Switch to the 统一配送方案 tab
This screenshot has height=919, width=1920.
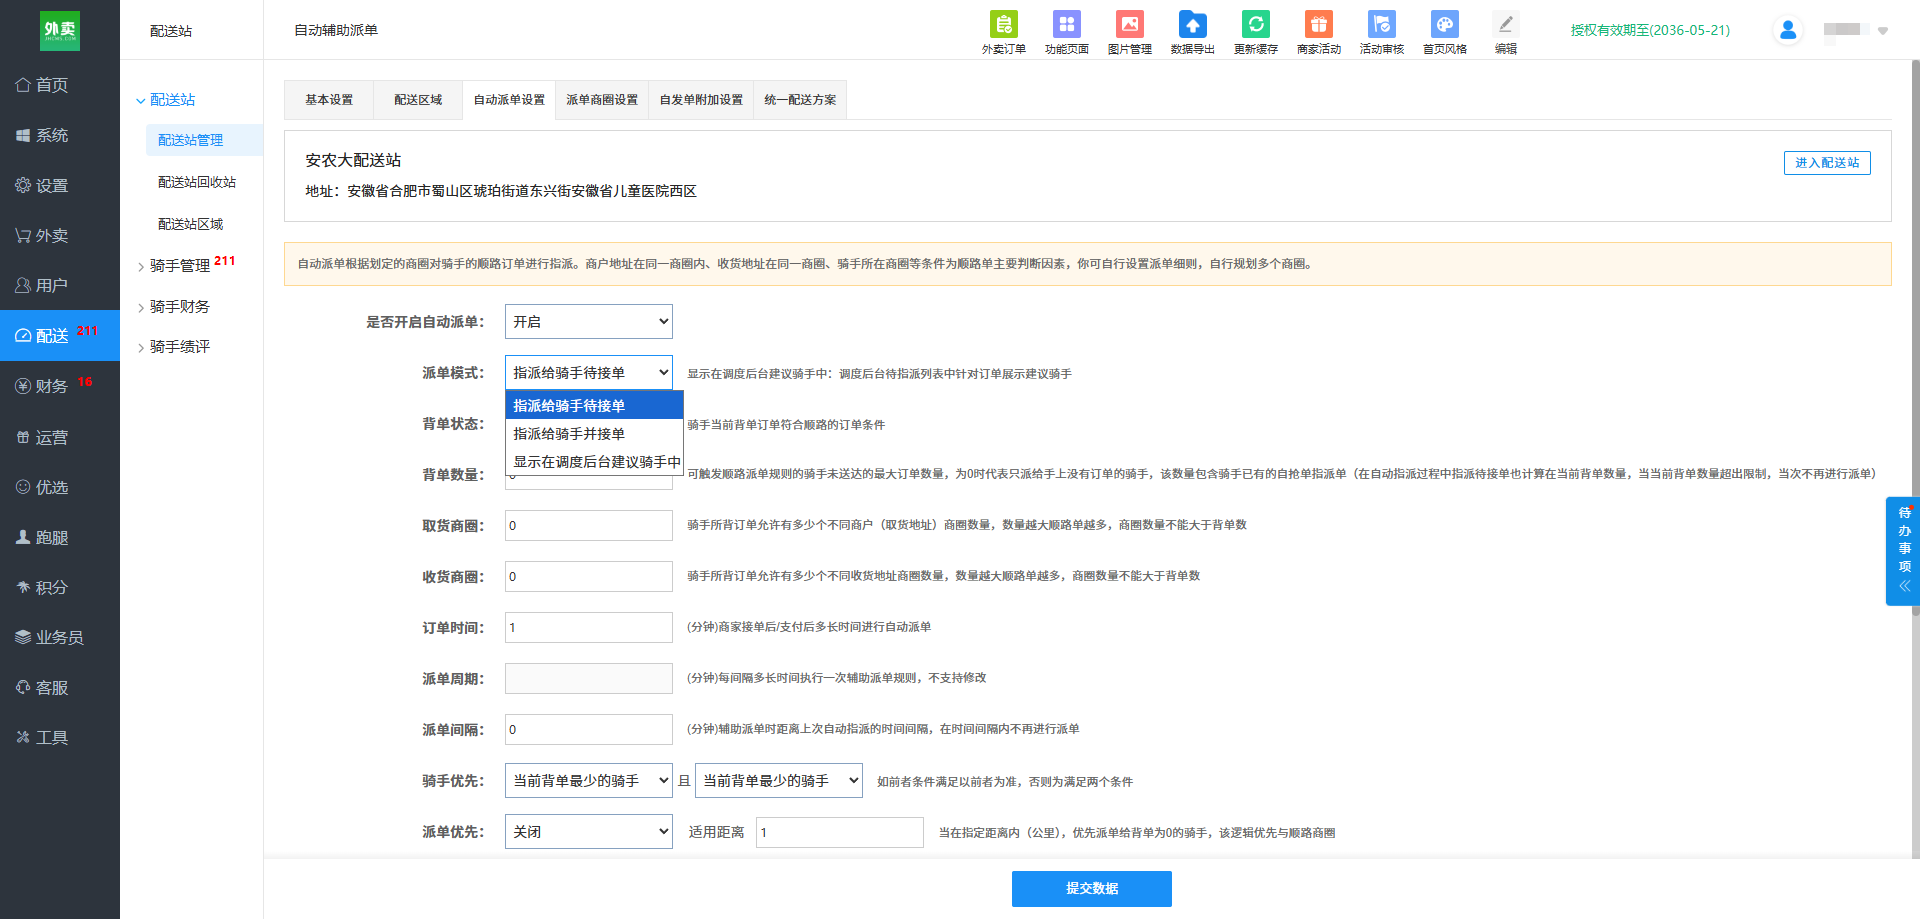pos(800,100)
